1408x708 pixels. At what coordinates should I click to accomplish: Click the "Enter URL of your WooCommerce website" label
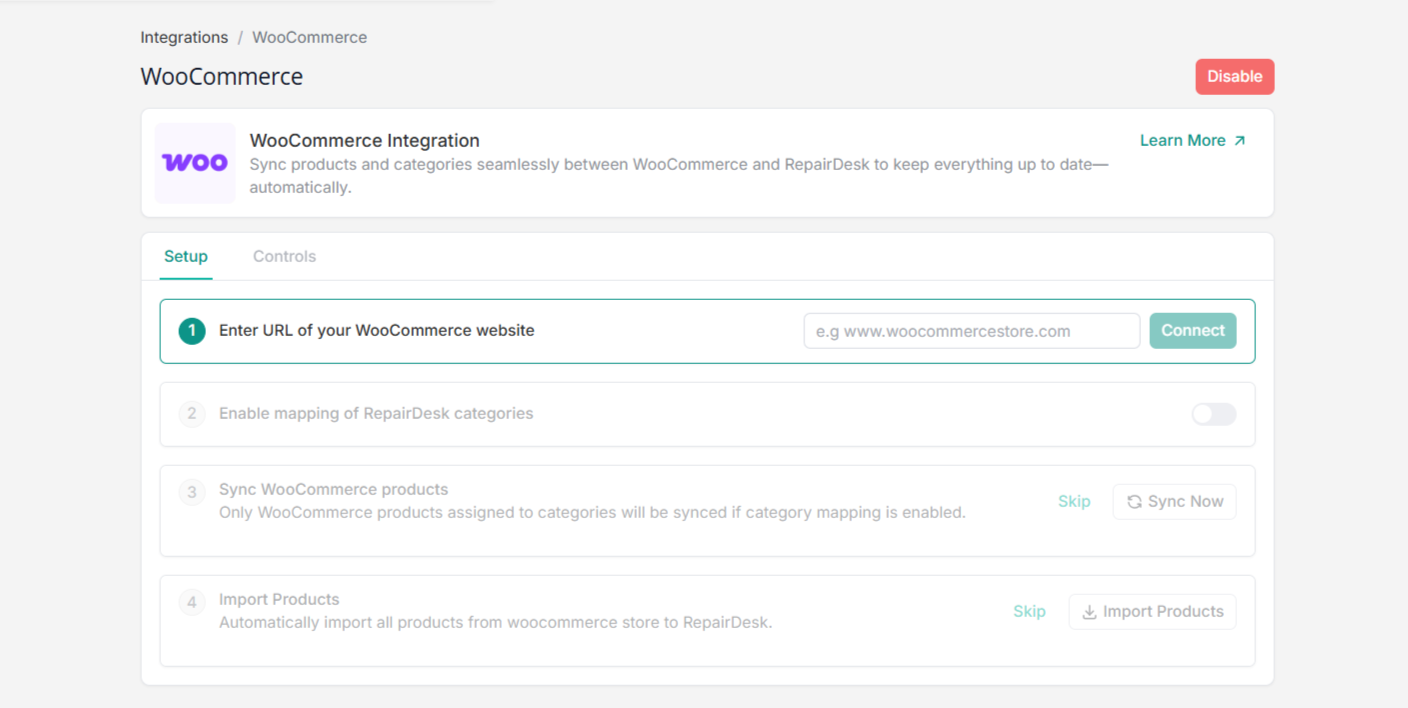pyautogui.click(x=377, y=331)
